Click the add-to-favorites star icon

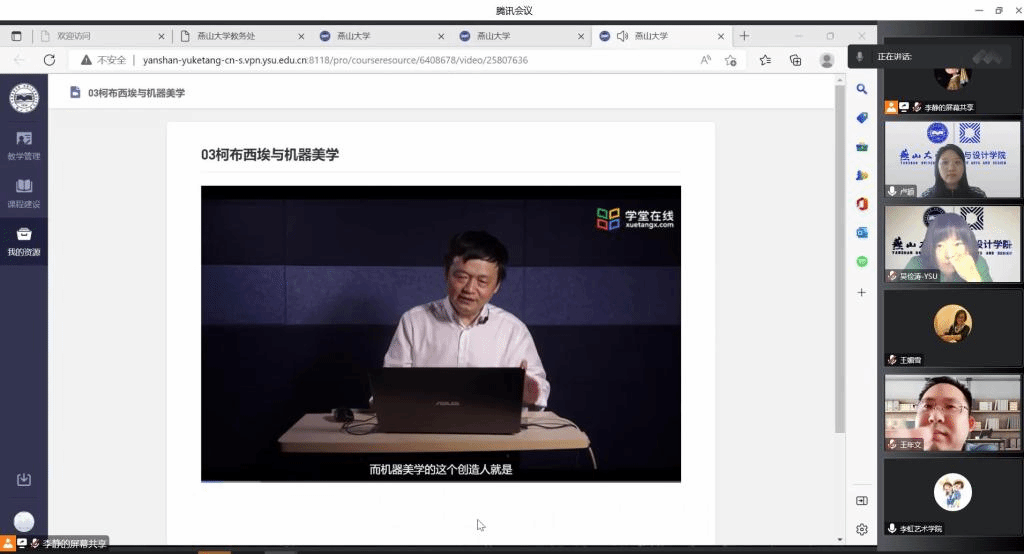tap(765, 60)
